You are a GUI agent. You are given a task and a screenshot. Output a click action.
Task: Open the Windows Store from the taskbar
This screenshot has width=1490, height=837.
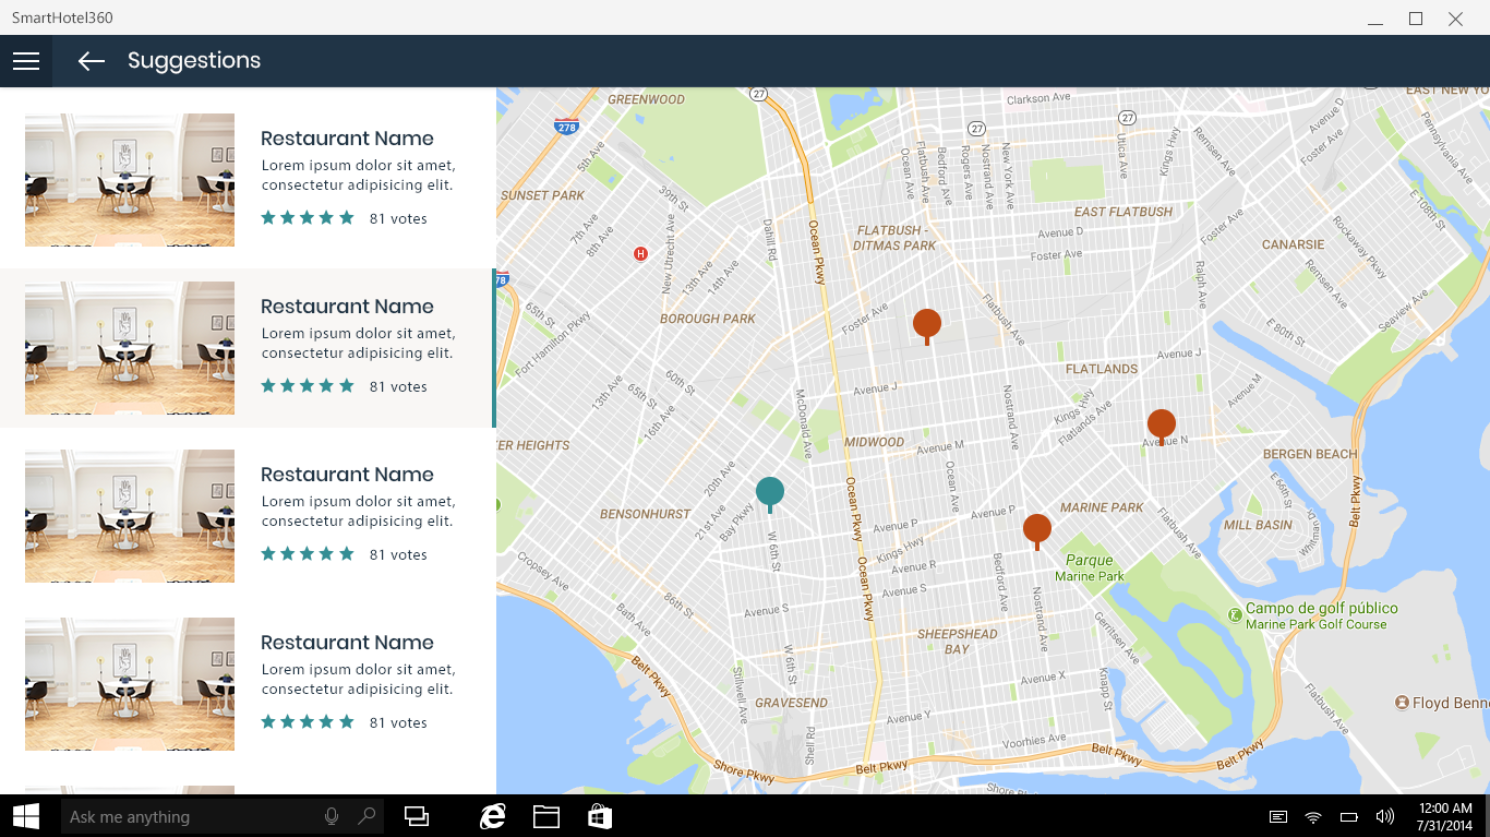click(600, 816)
